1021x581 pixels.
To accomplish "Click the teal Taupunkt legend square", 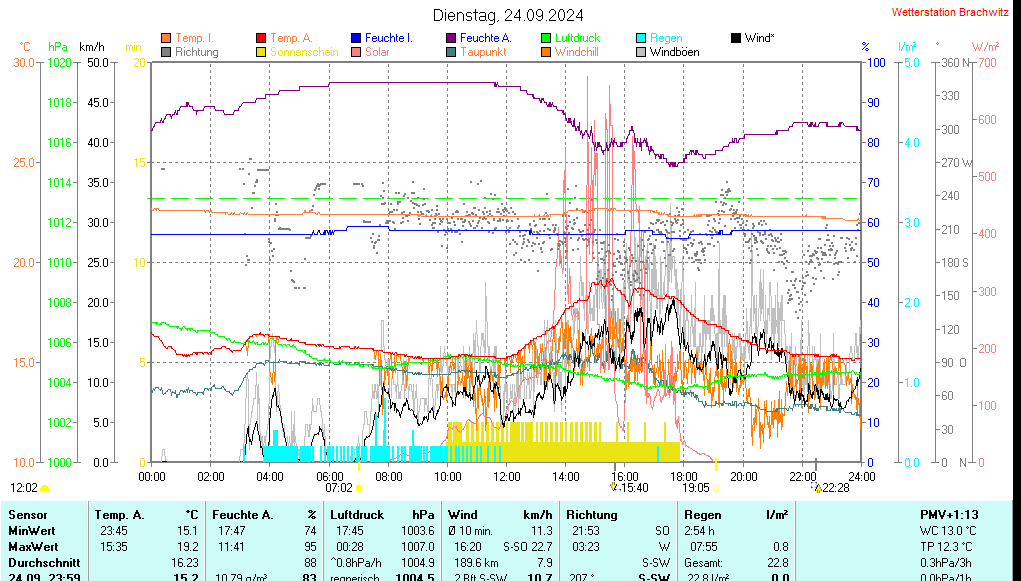I will coord(451,52).
